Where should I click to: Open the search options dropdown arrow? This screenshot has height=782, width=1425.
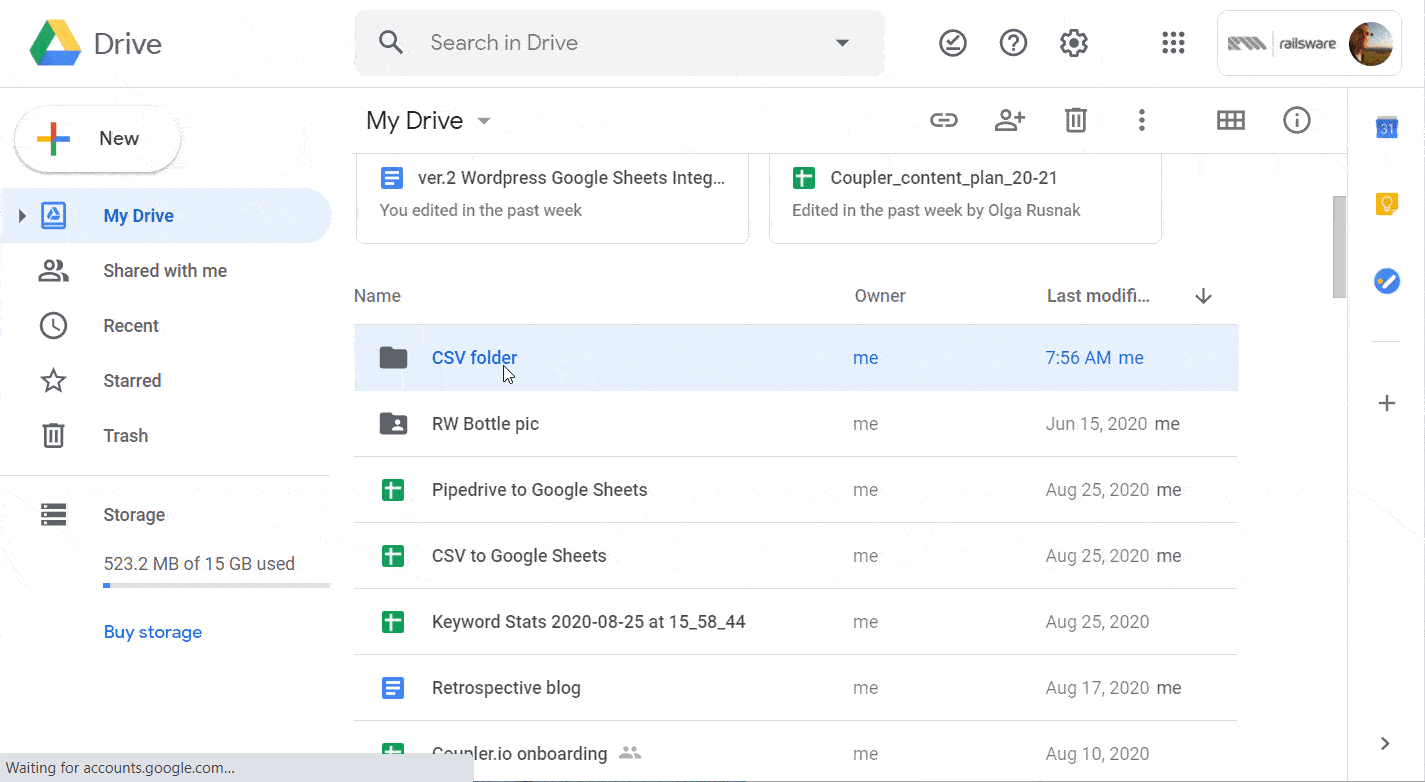coord(842,43)
